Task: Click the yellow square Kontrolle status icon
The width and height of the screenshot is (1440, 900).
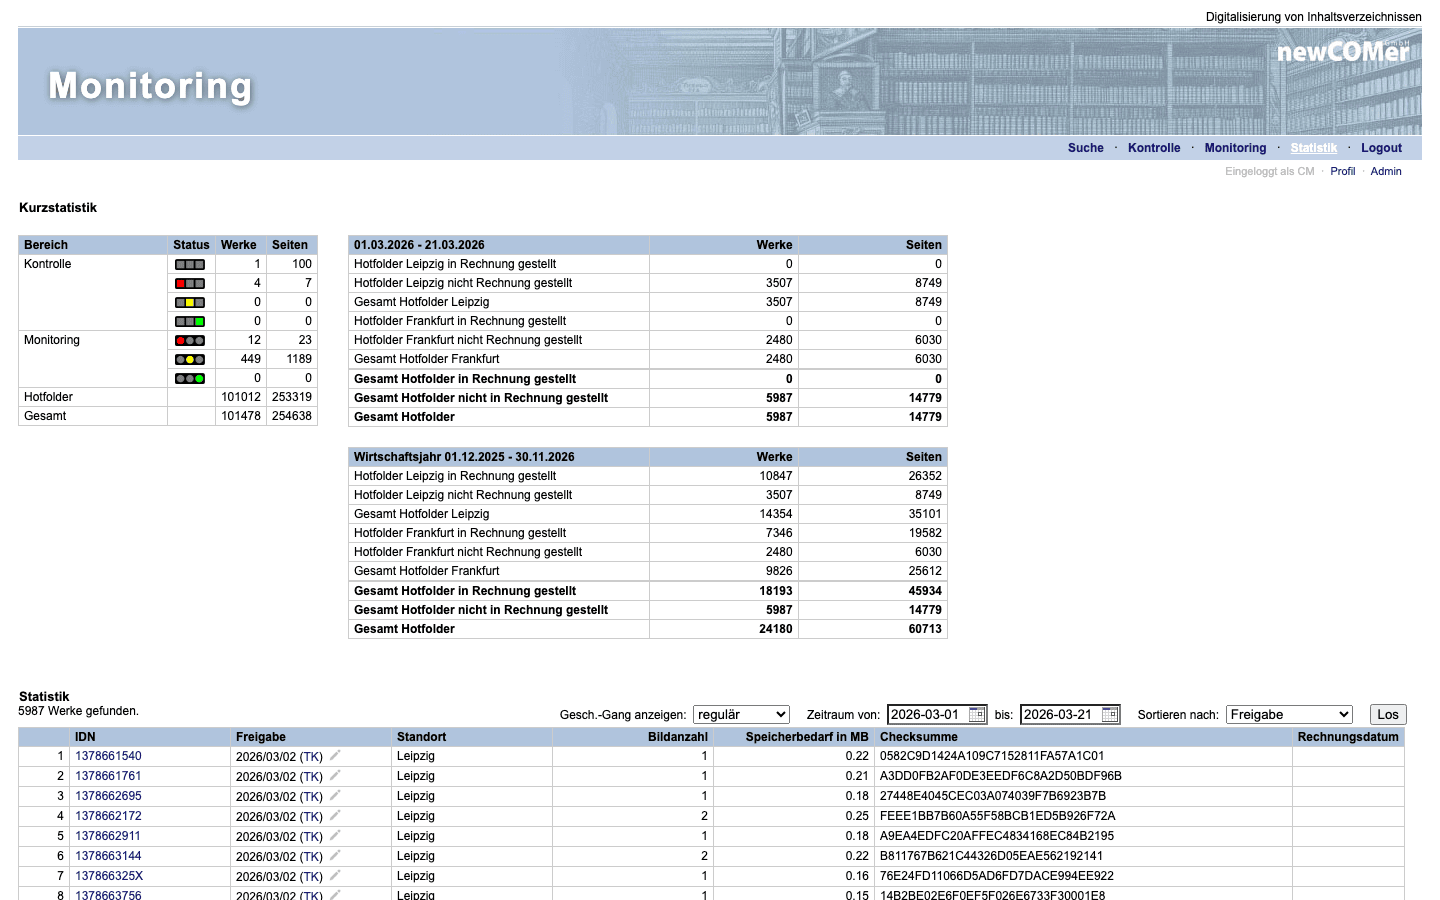Action: tap(190, 303)
